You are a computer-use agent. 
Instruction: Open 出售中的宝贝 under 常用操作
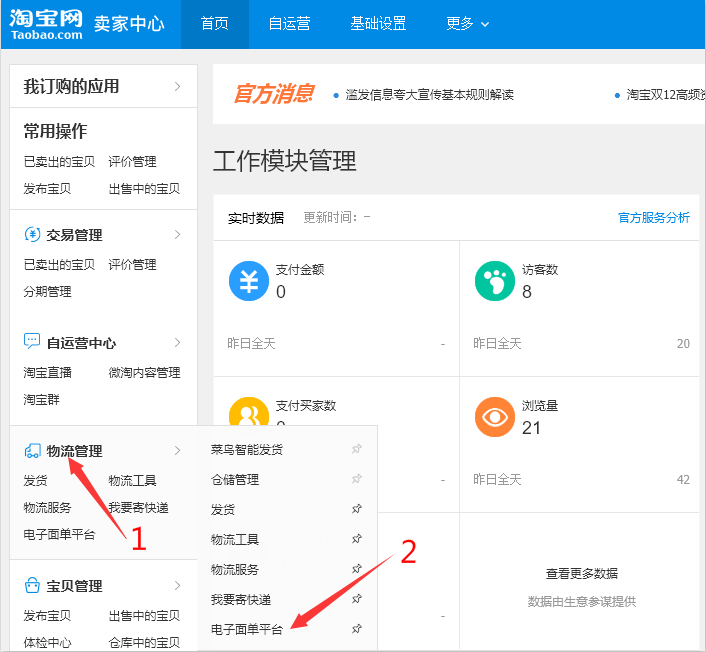(x=144, y=189)
